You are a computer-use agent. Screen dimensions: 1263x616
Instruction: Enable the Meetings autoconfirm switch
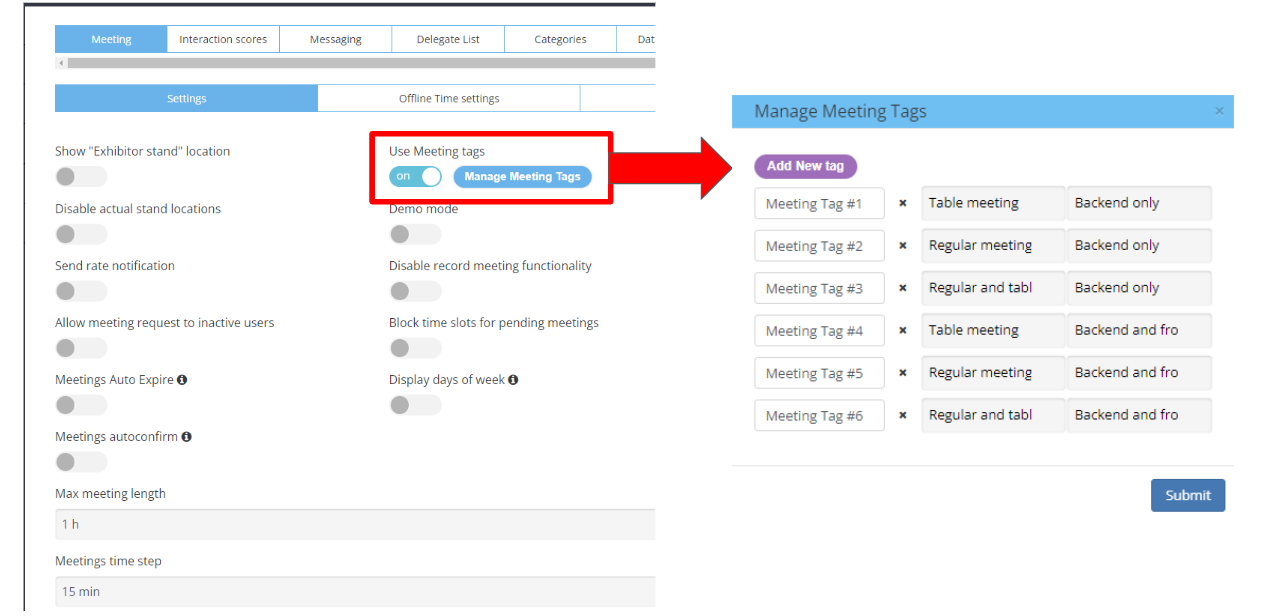click(x=81, y=462)
